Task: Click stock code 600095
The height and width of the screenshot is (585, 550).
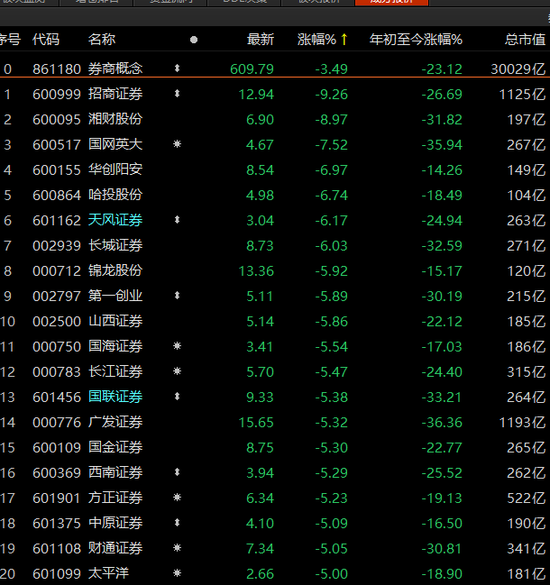Action: click(57, 120)
